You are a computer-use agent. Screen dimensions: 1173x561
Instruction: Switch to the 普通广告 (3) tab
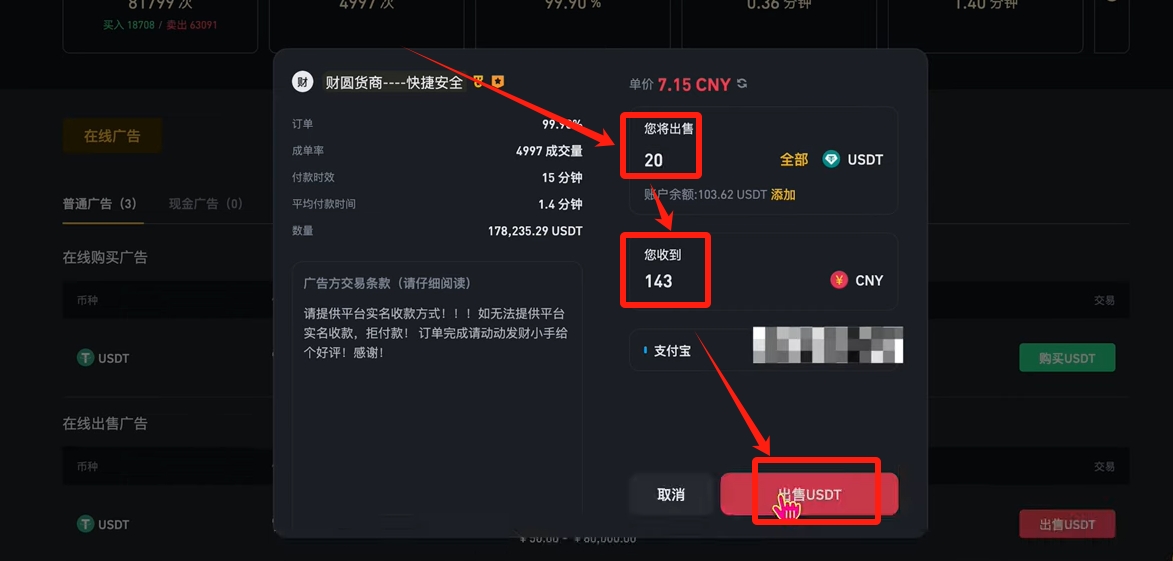pyautogui.click(x=99, y=203)
